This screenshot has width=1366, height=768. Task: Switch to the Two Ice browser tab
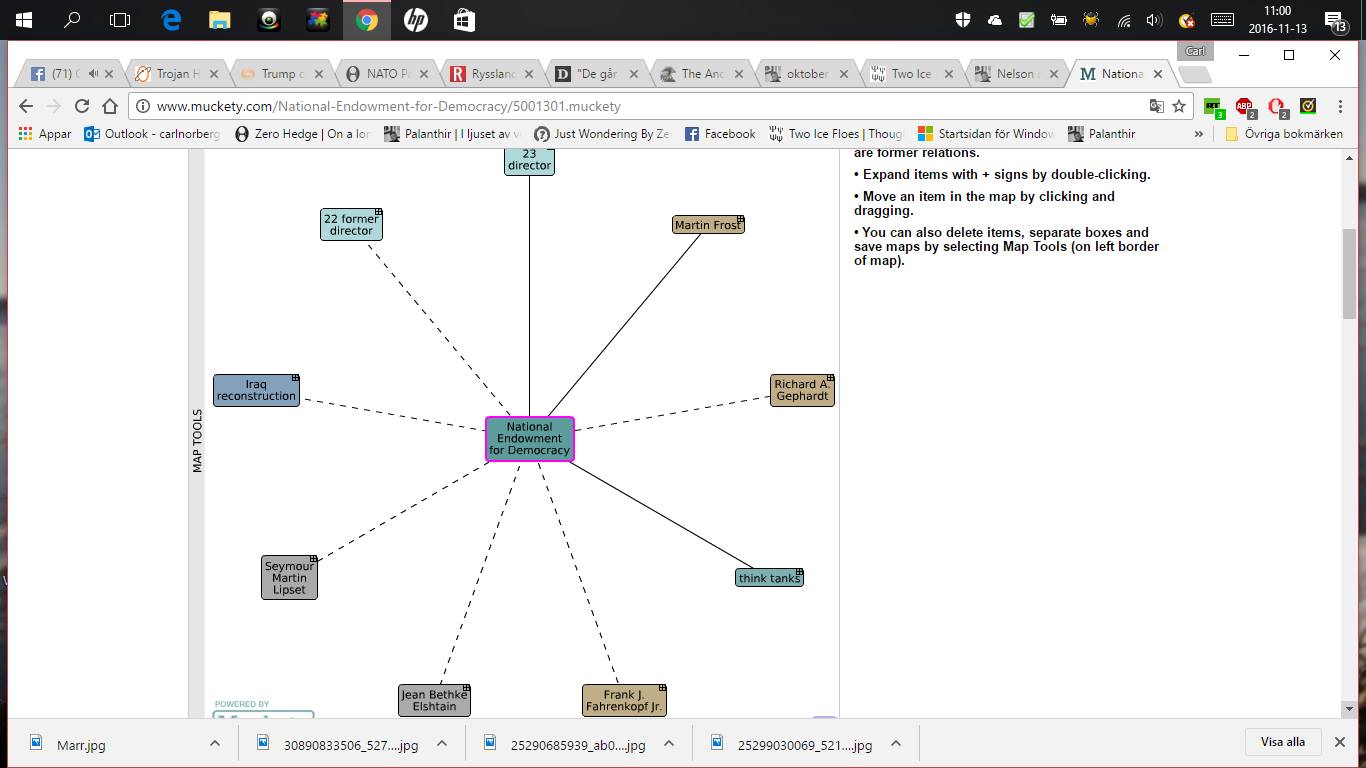click(910, 74)
